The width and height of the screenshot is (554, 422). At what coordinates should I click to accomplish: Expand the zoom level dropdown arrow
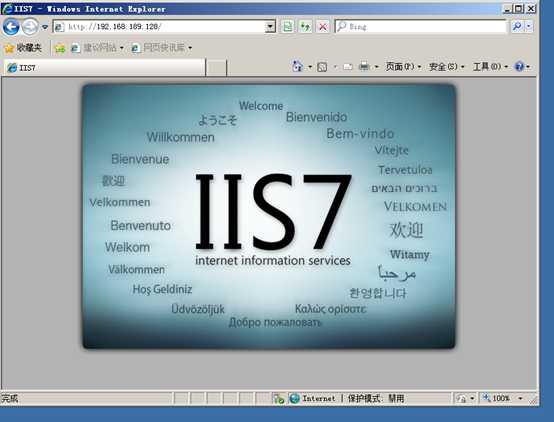pos(520,399)
